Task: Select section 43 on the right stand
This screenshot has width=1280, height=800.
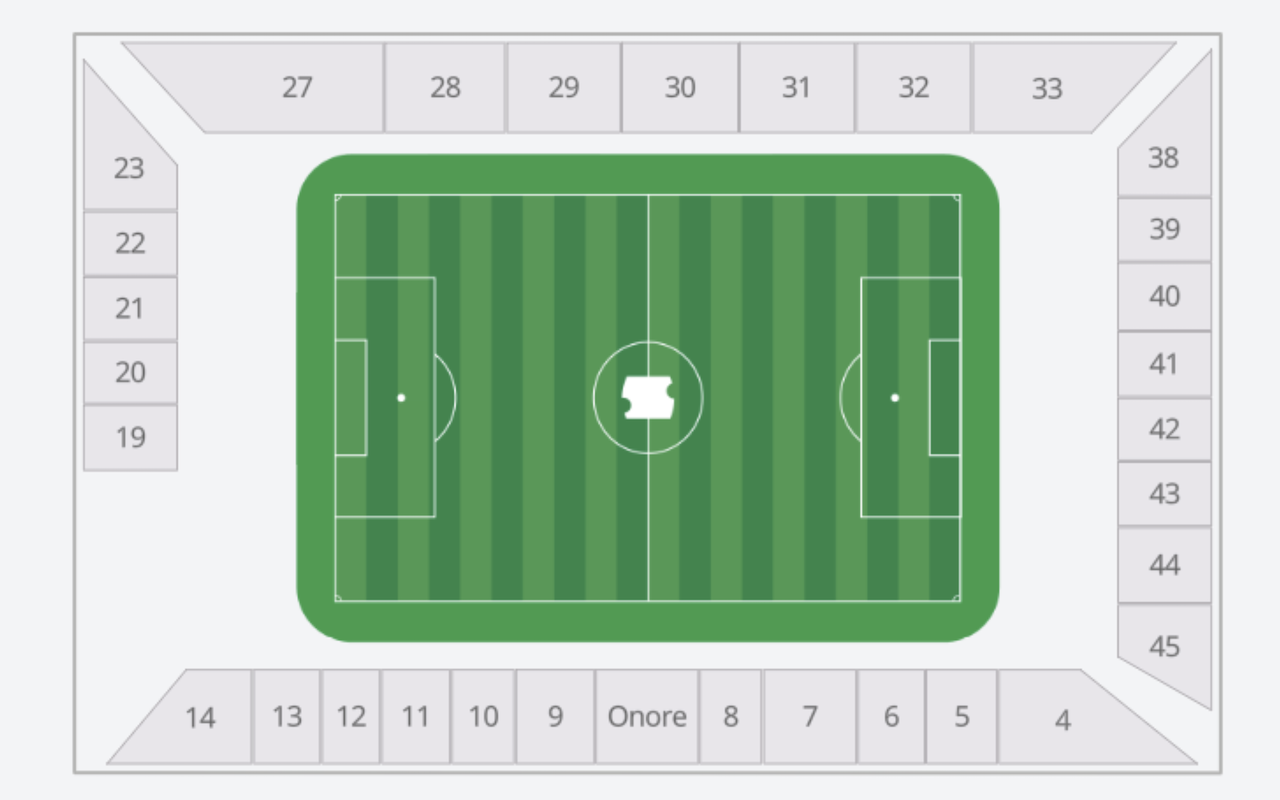Action: click(x=1164, y=494)
